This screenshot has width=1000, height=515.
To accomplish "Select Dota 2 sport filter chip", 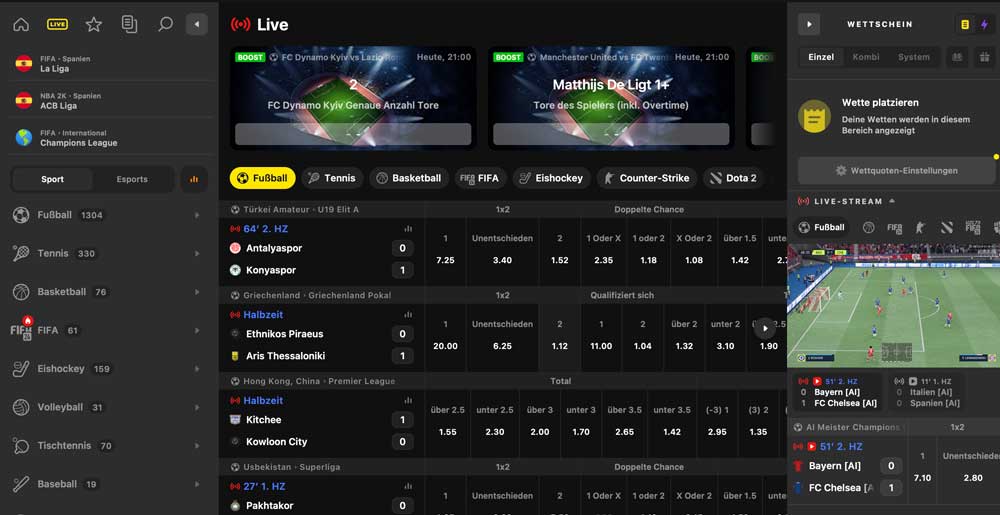I will 733,178.
